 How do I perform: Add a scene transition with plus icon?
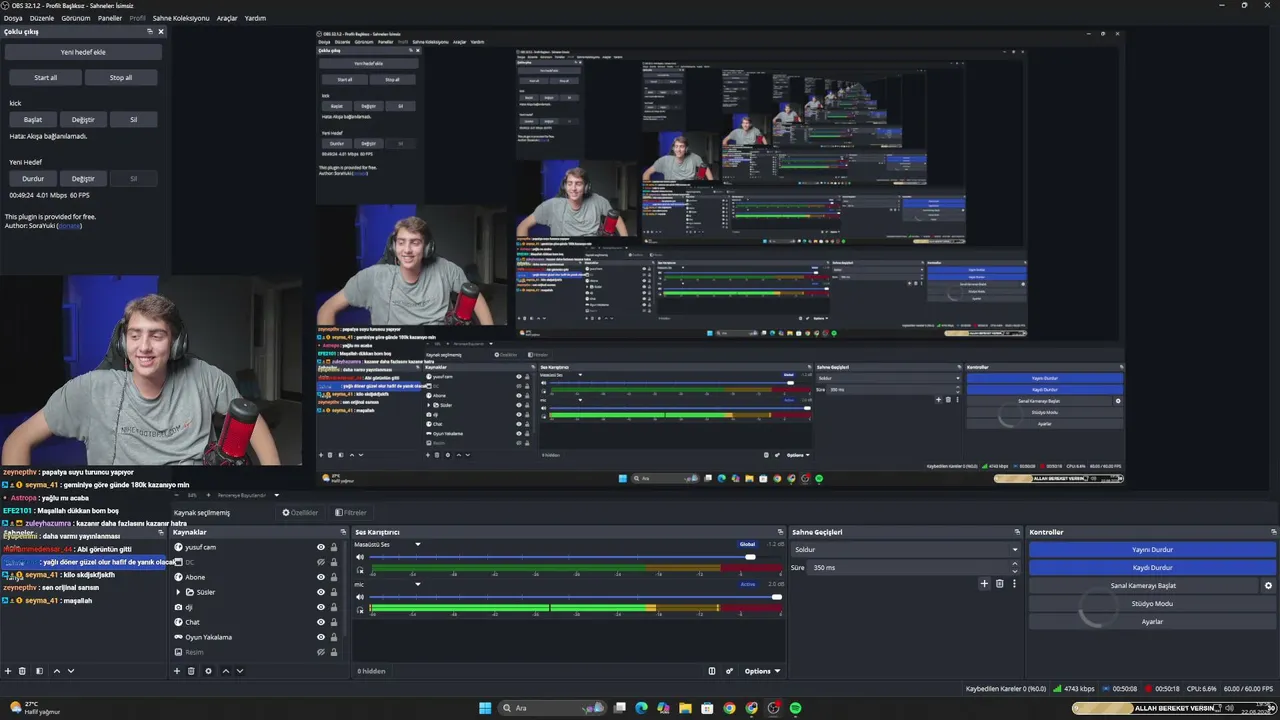pyautogui.click(x=984, y=584)
